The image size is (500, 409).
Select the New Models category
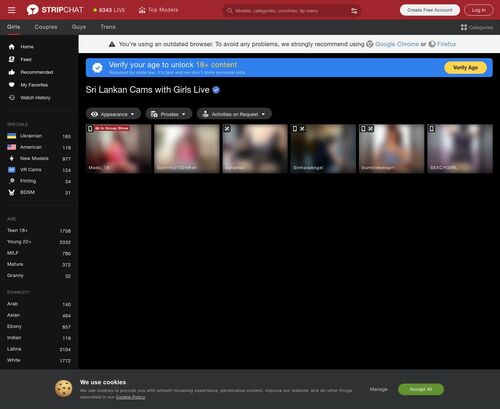(x=39, y=158)
